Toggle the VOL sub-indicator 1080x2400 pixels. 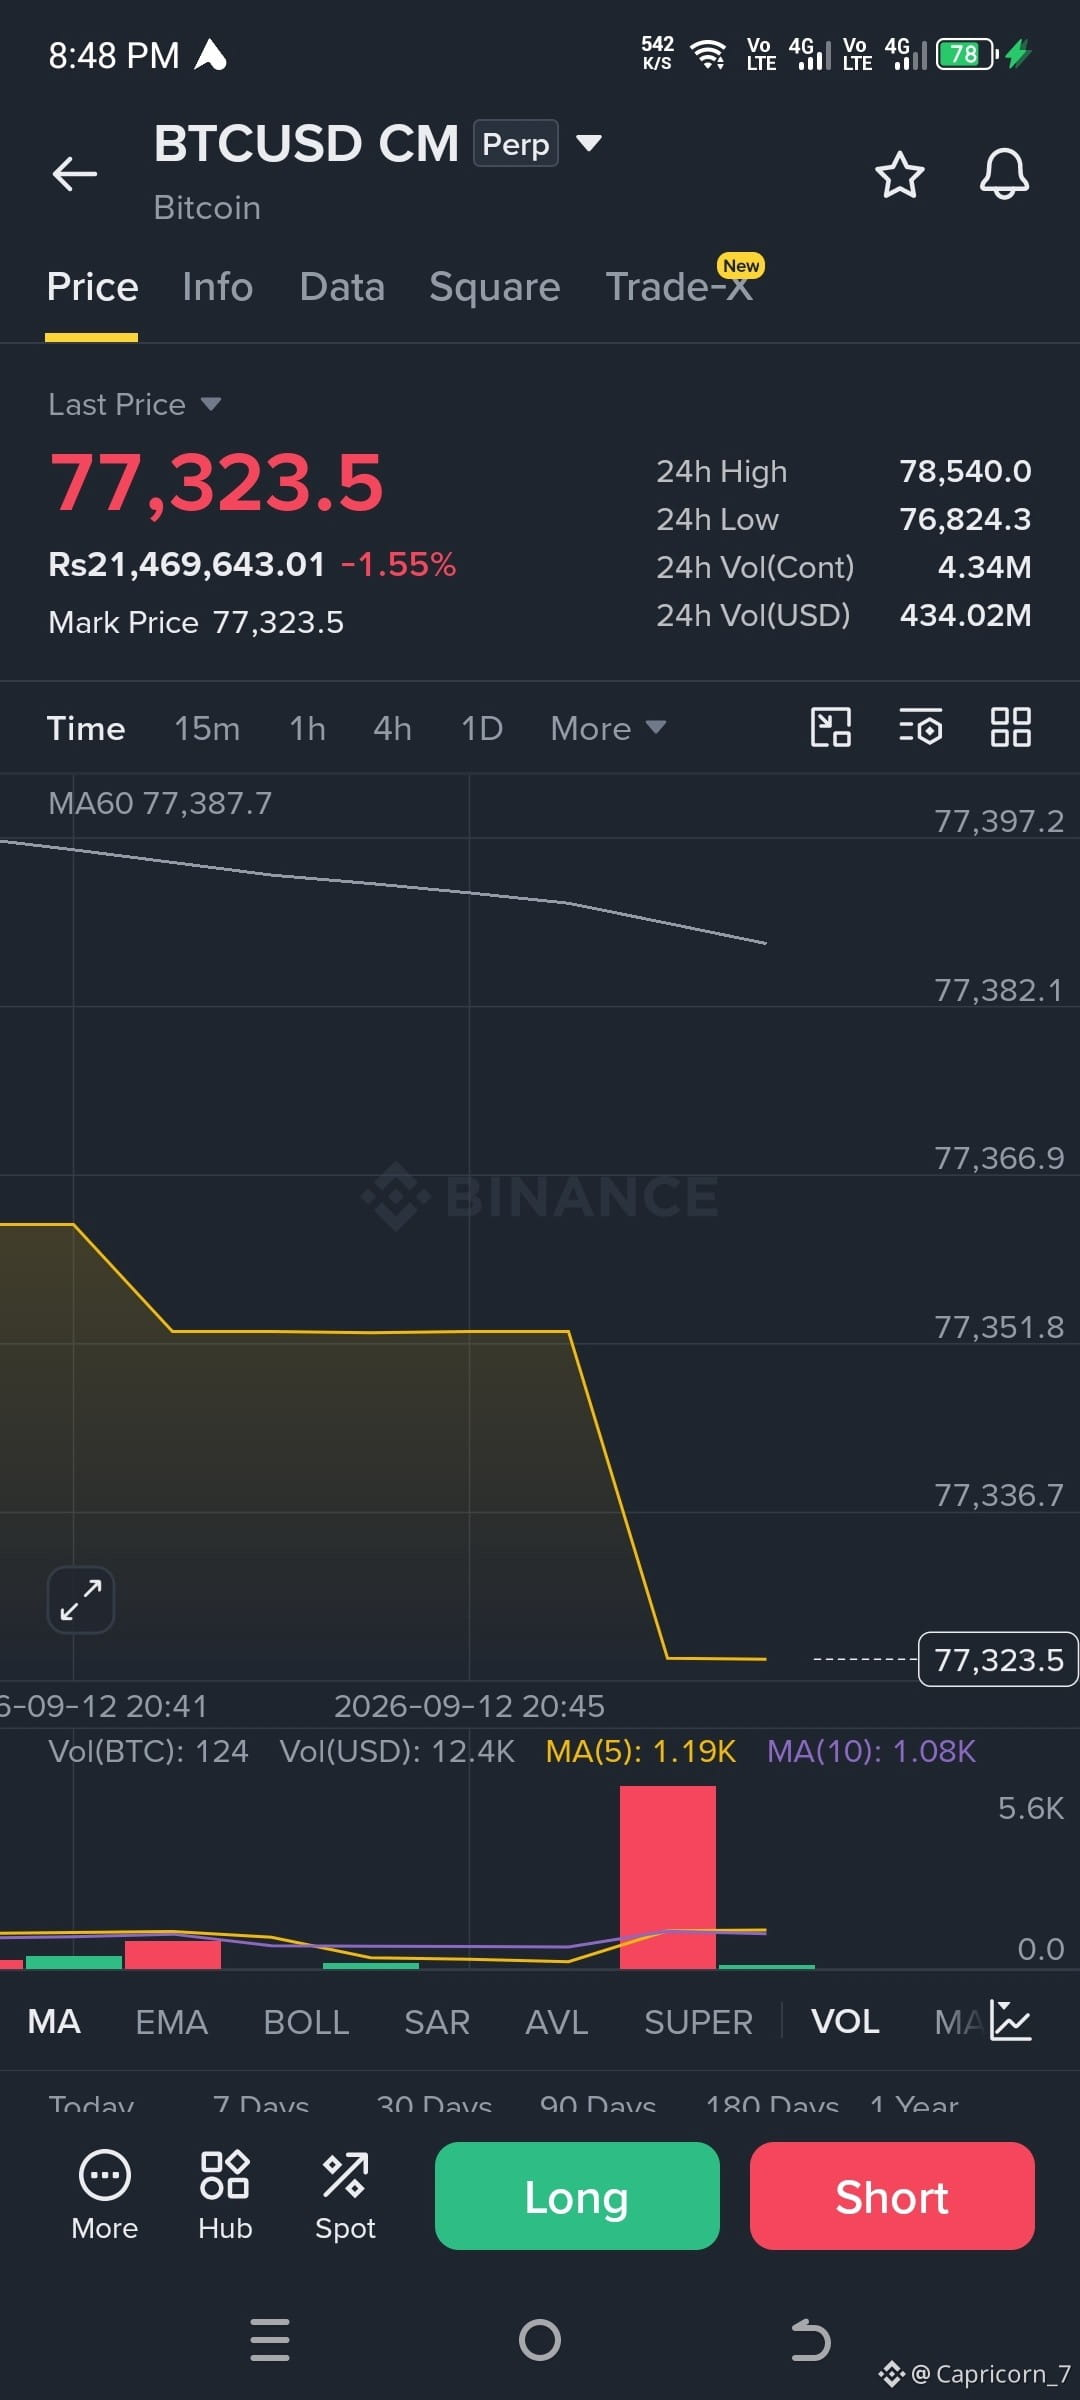coord(845,2022)
